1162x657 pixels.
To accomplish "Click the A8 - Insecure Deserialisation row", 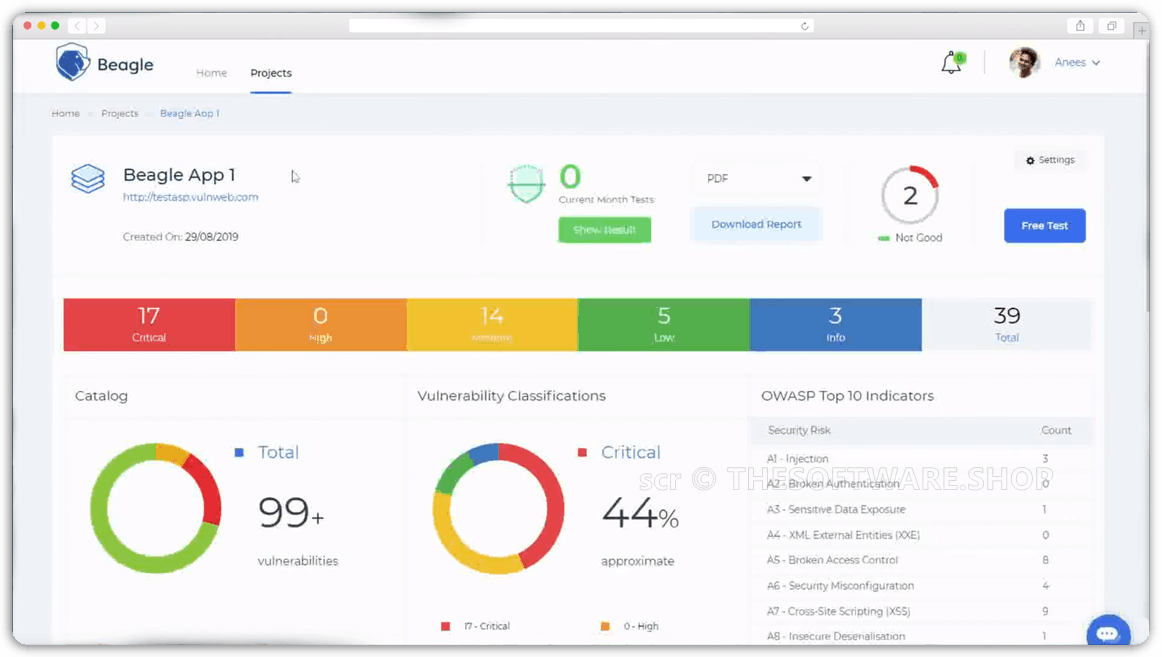I will [x=921, y=636].
